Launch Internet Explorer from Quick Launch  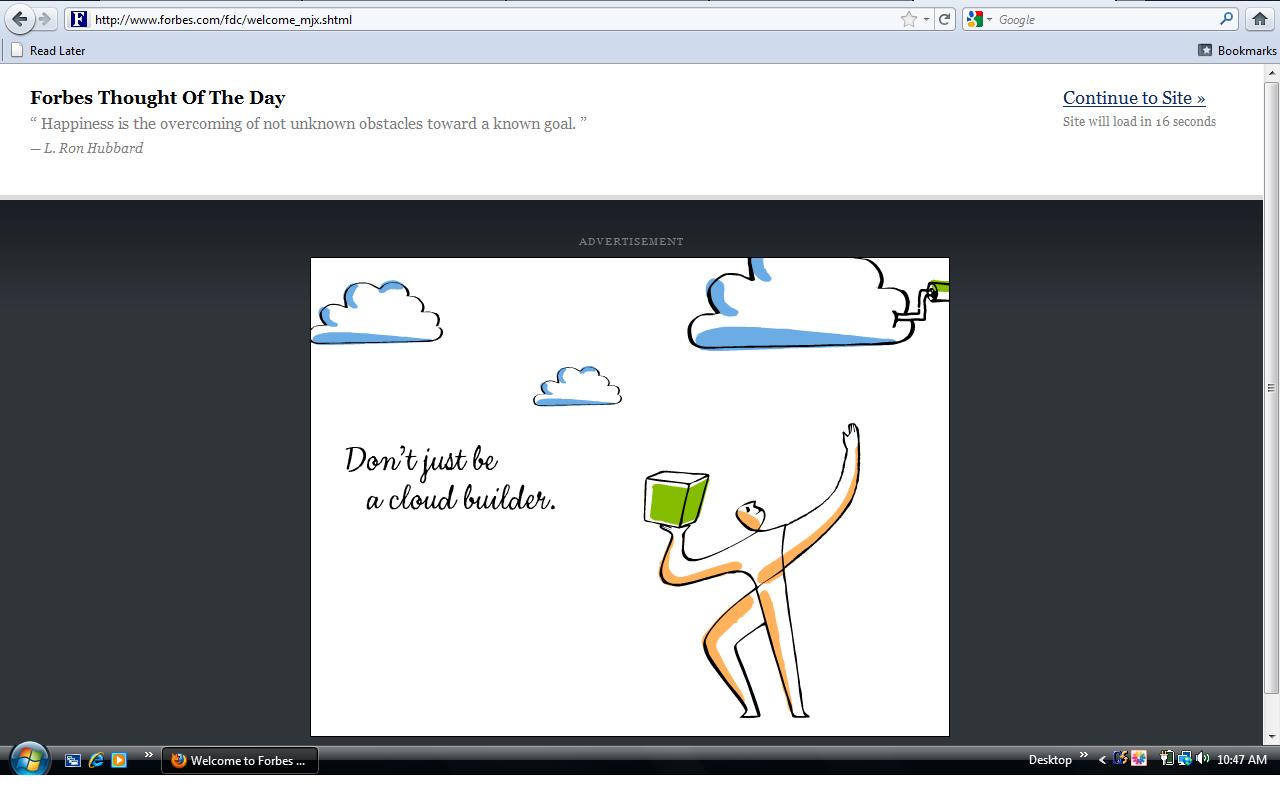96,760
